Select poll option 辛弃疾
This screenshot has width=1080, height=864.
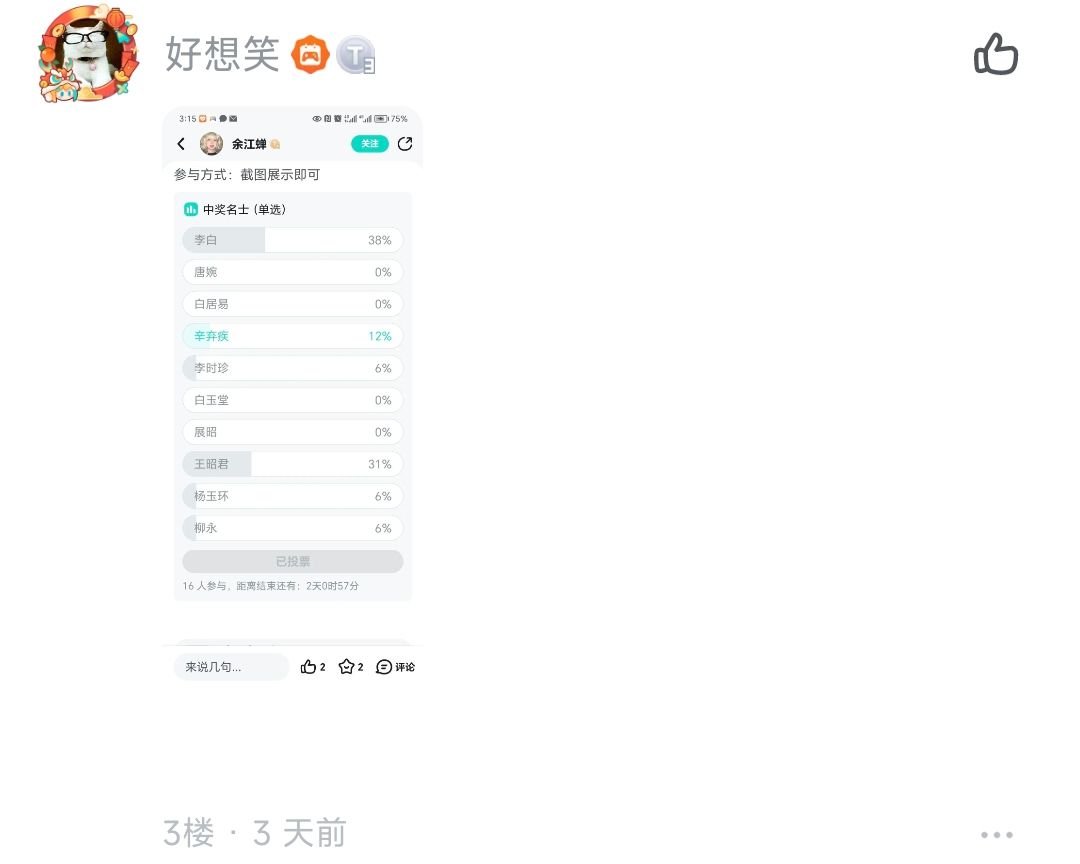[x=293, y=336]
